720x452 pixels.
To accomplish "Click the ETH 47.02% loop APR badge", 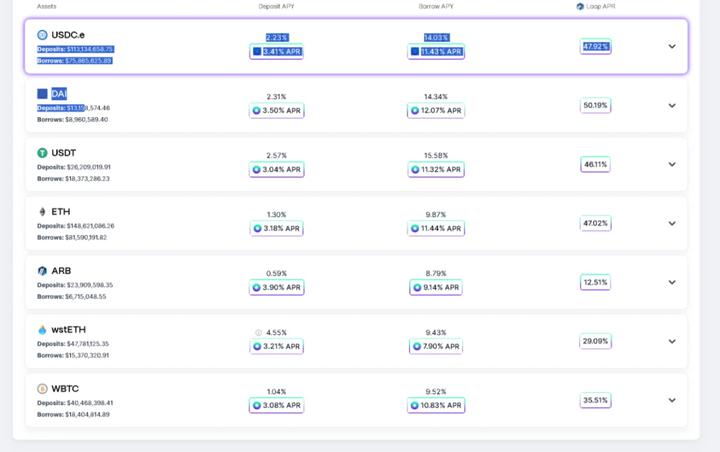I will (x=595, y=224).
